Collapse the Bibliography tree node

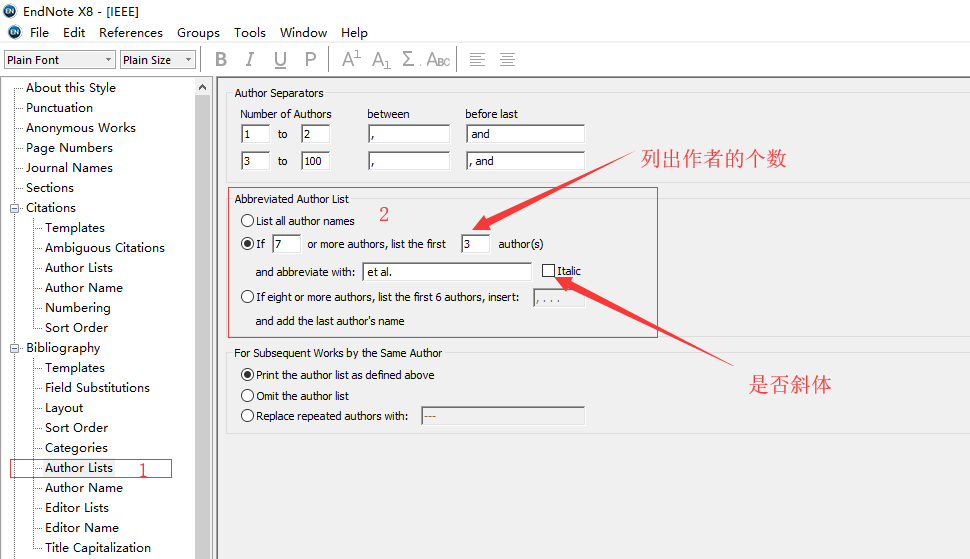(x=14, y=348)
